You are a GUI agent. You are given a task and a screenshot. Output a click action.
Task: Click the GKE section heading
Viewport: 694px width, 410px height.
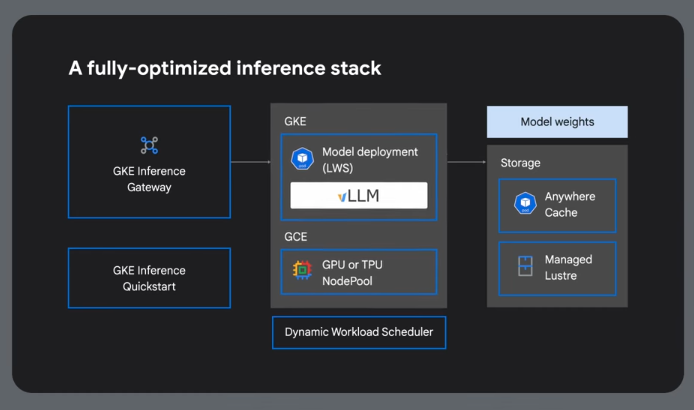[x=294, y=121]
